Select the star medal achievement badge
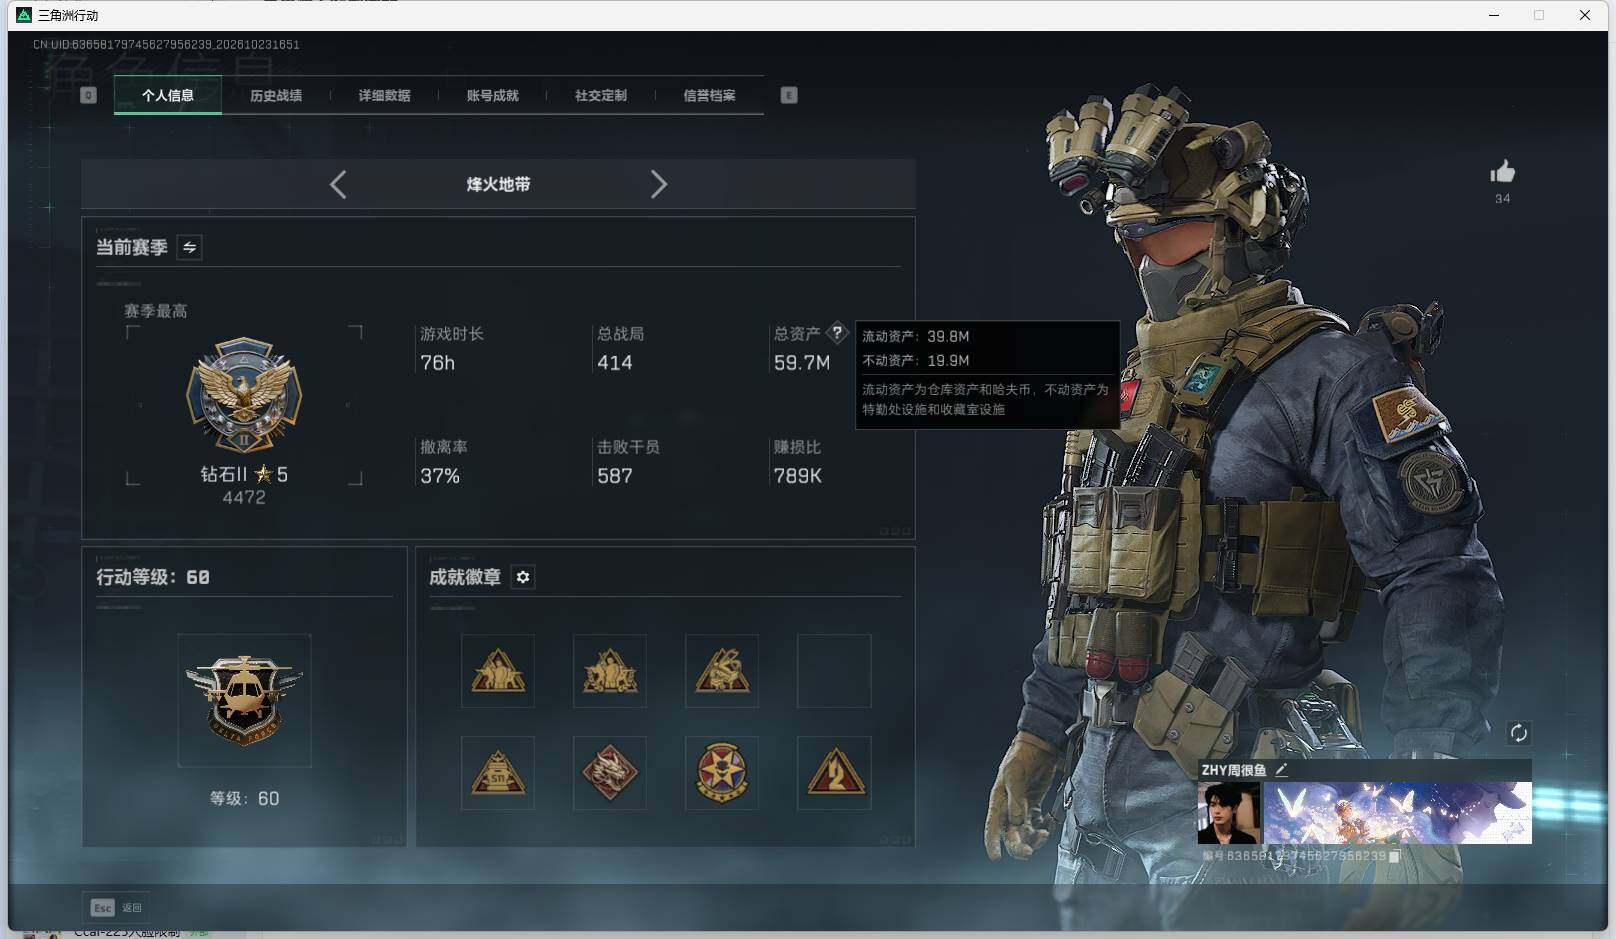The image size is (1616, 939). coord(722,773)
